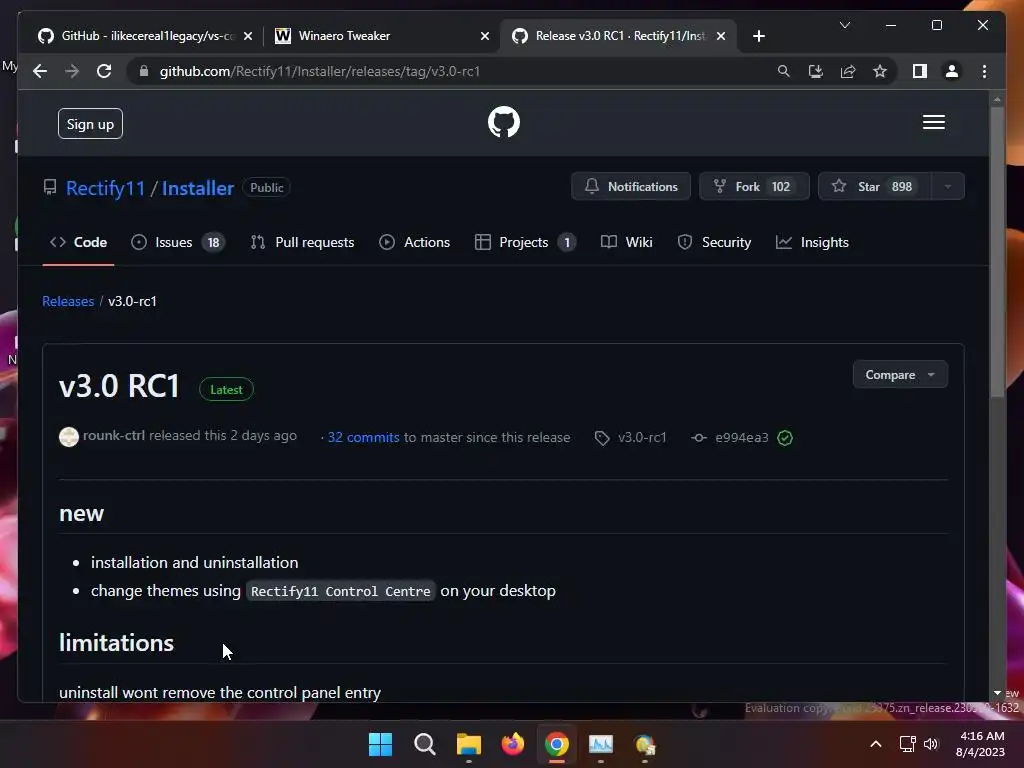Expand the Star lists dropdown arrow
1024x768 pixels.
[x=948, y=187]
